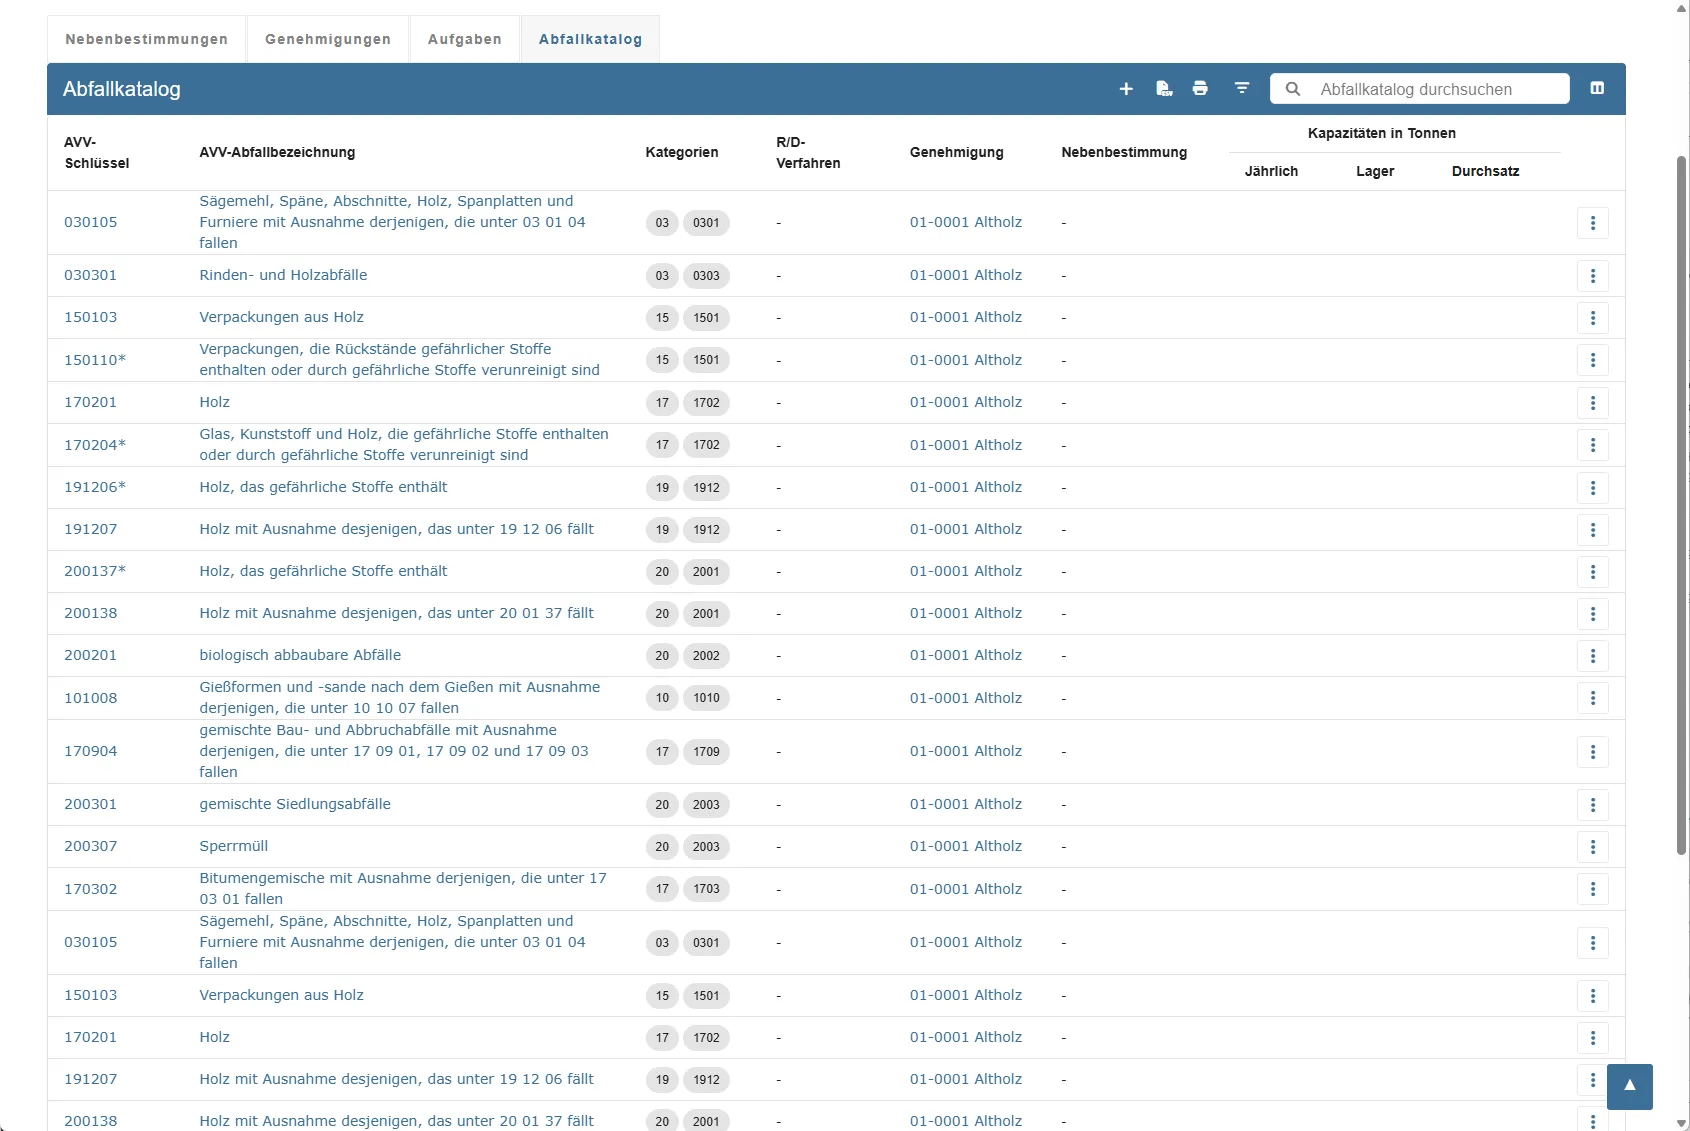Viewport: 1690px width, 1131px height.
Task: Export the Abfallkatalog as CSV
Action: (x=1164, y=89)
